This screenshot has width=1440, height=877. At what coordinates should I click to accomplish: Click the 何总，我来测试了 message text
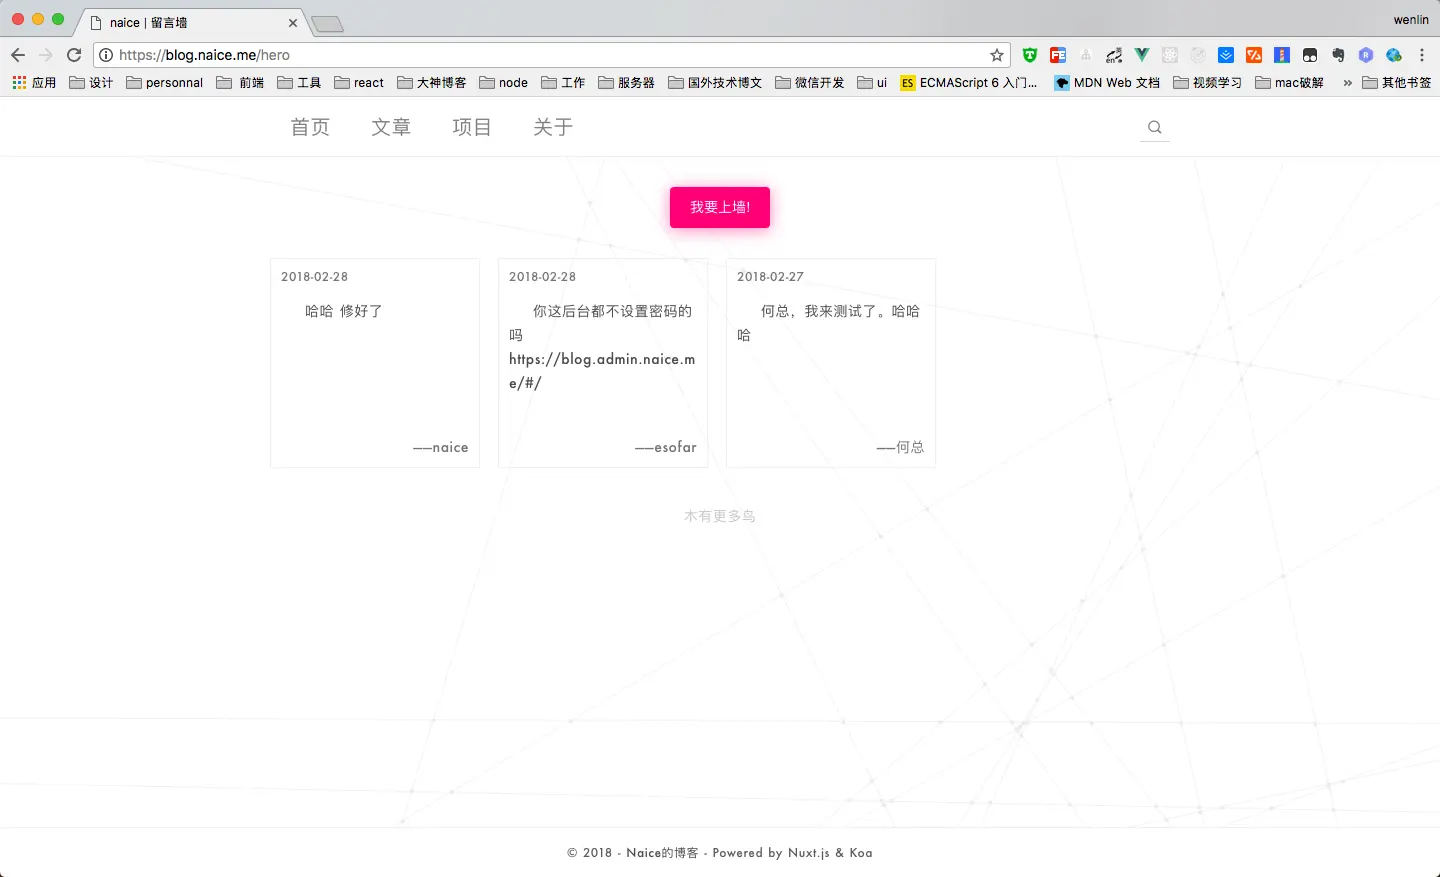pyautogui.click(x=830, y=323)
